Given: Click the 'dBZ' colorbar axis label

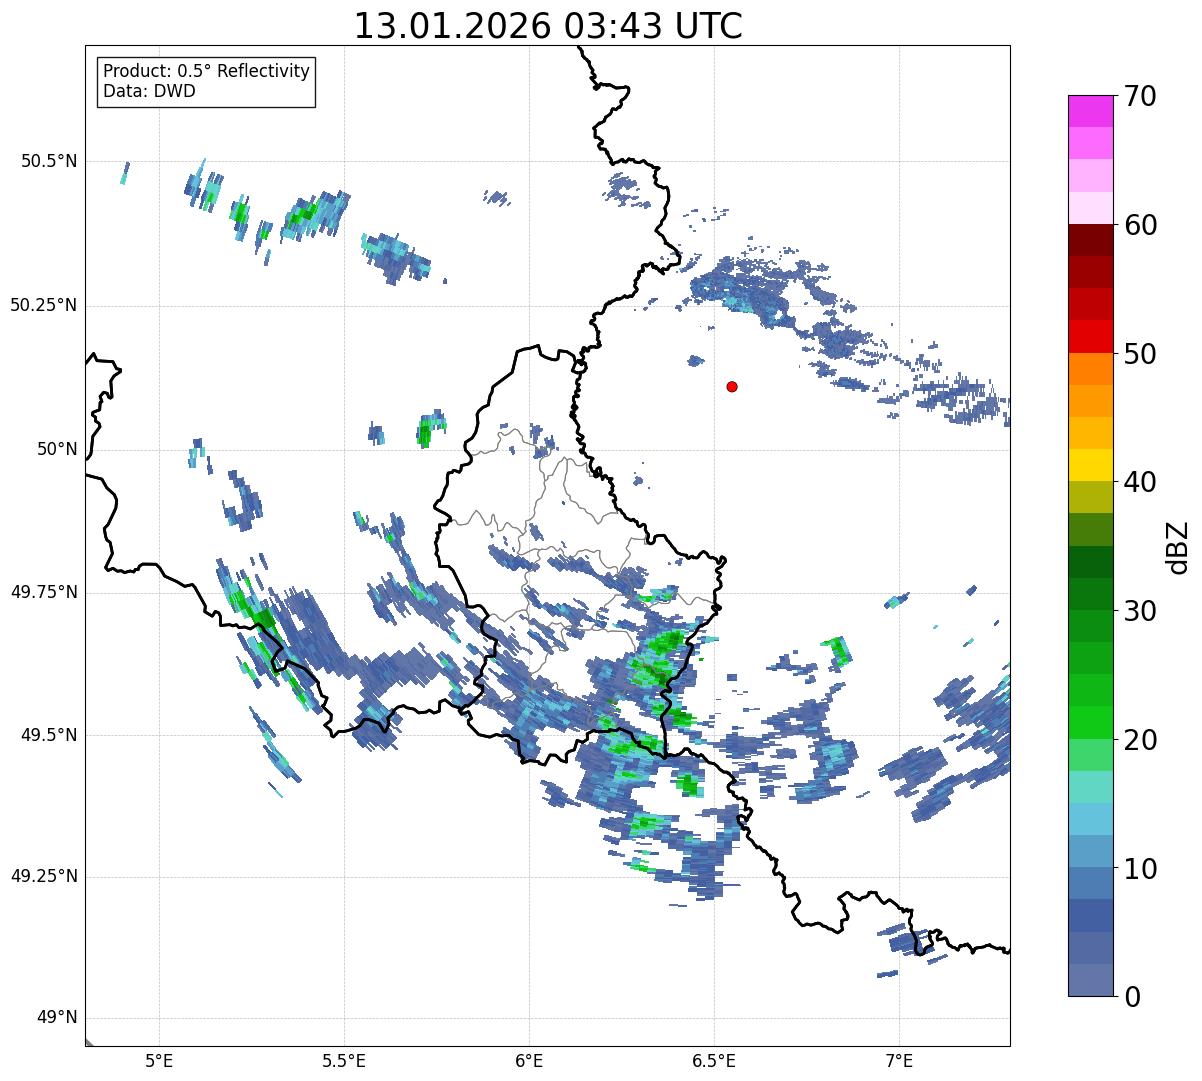Looking at the screenshot, I should (x=1178, y=546).
